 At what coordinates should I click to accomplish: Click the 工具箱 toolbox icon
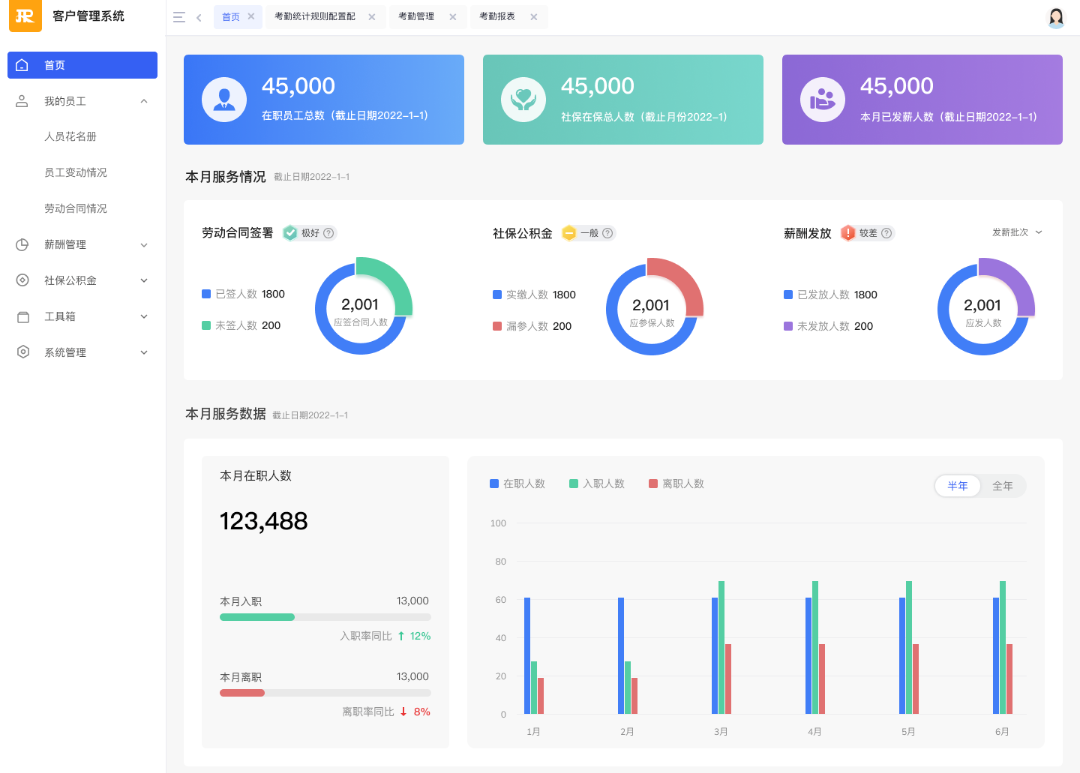click(x=21, y=316)
